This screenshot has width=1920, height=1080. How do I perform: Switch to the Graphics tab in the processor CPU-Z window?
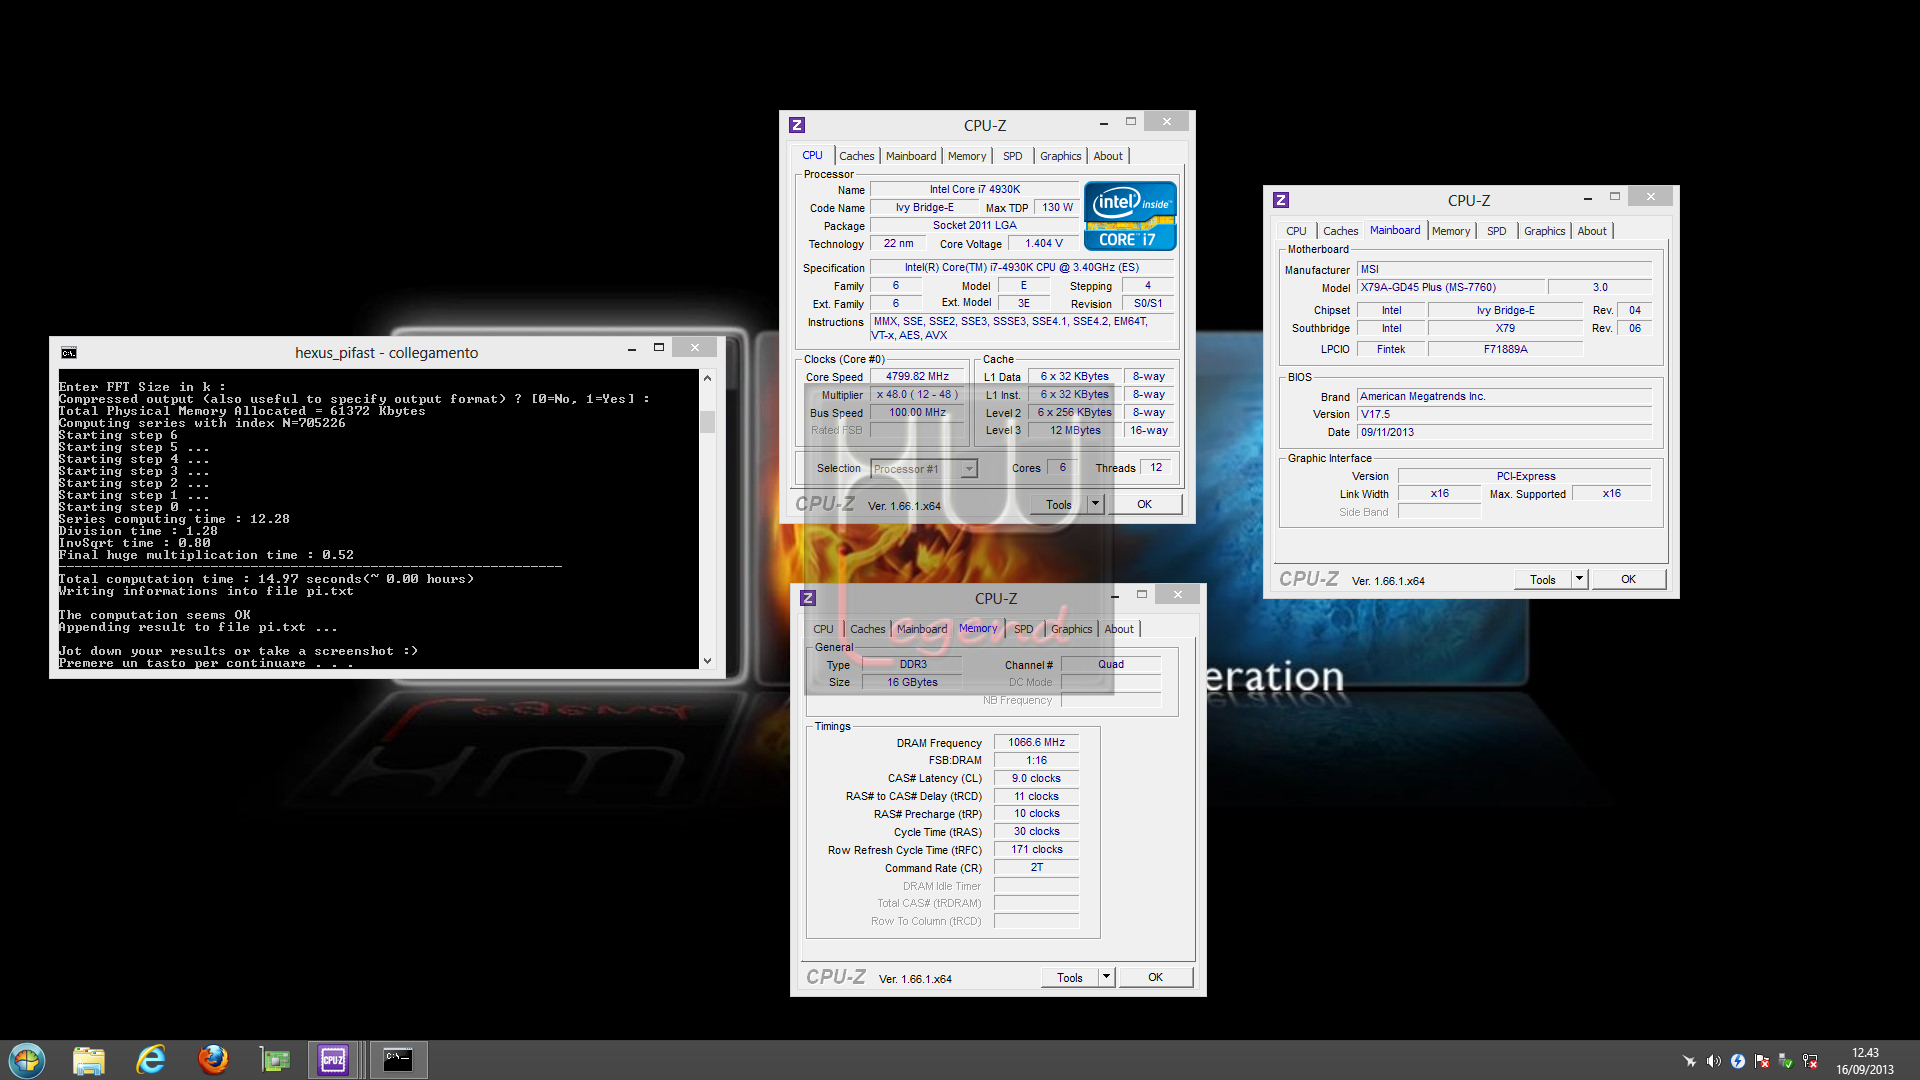(x=1061, y=156)
